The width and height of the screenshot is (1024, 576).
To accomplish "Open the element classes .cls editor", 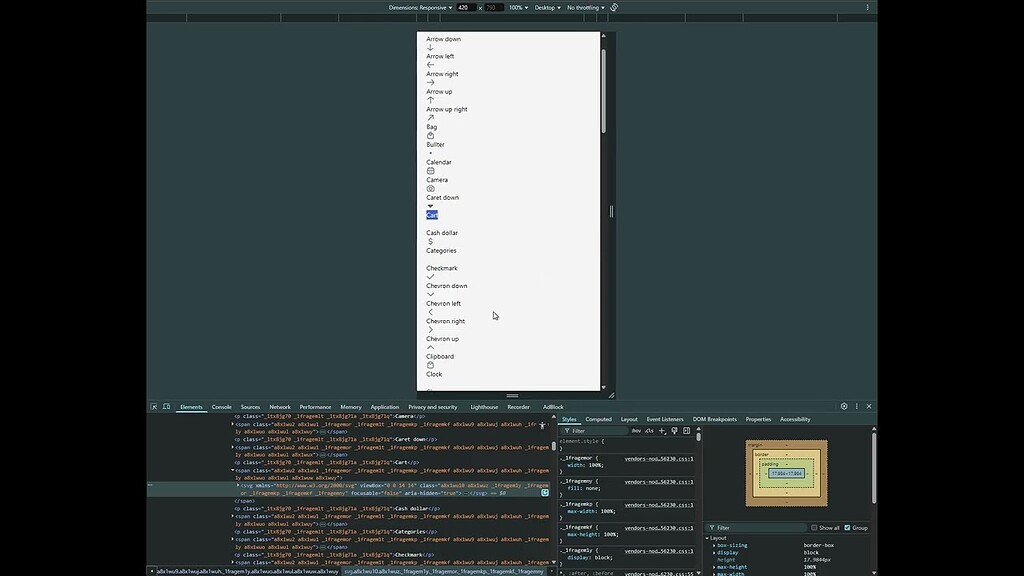I will (x=649, y=430).
